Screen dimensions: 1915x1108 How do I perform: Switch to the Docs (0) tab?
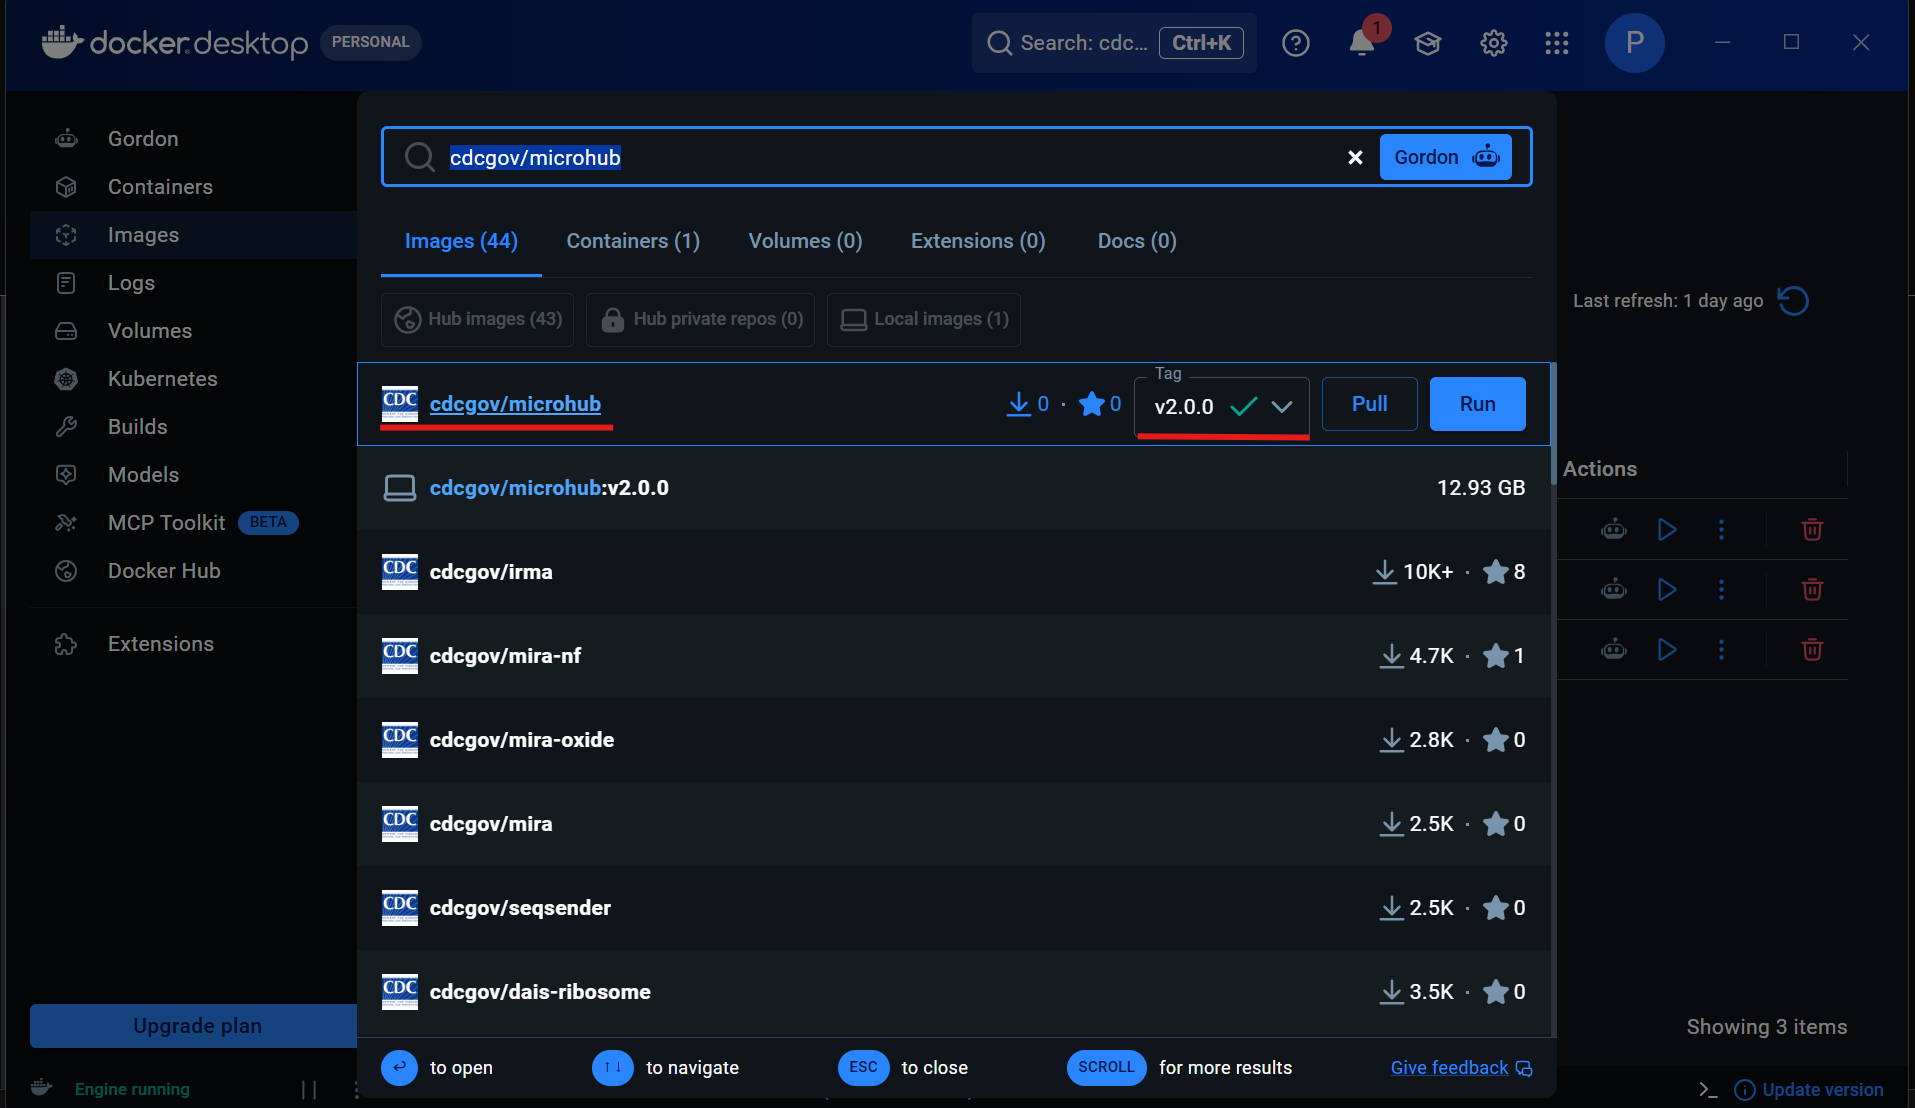1137,241
